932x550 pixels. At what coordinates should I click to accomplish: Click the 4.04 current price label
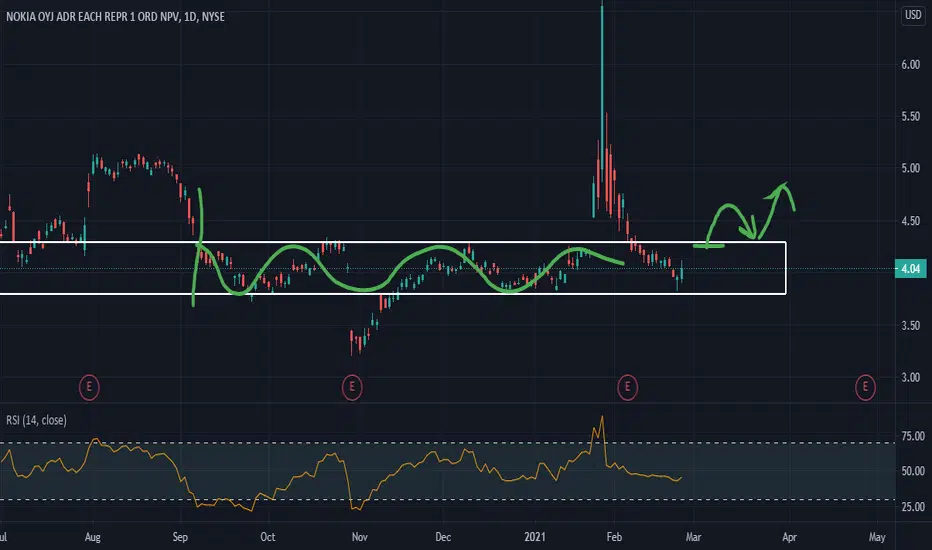click(x=911, y=269)
